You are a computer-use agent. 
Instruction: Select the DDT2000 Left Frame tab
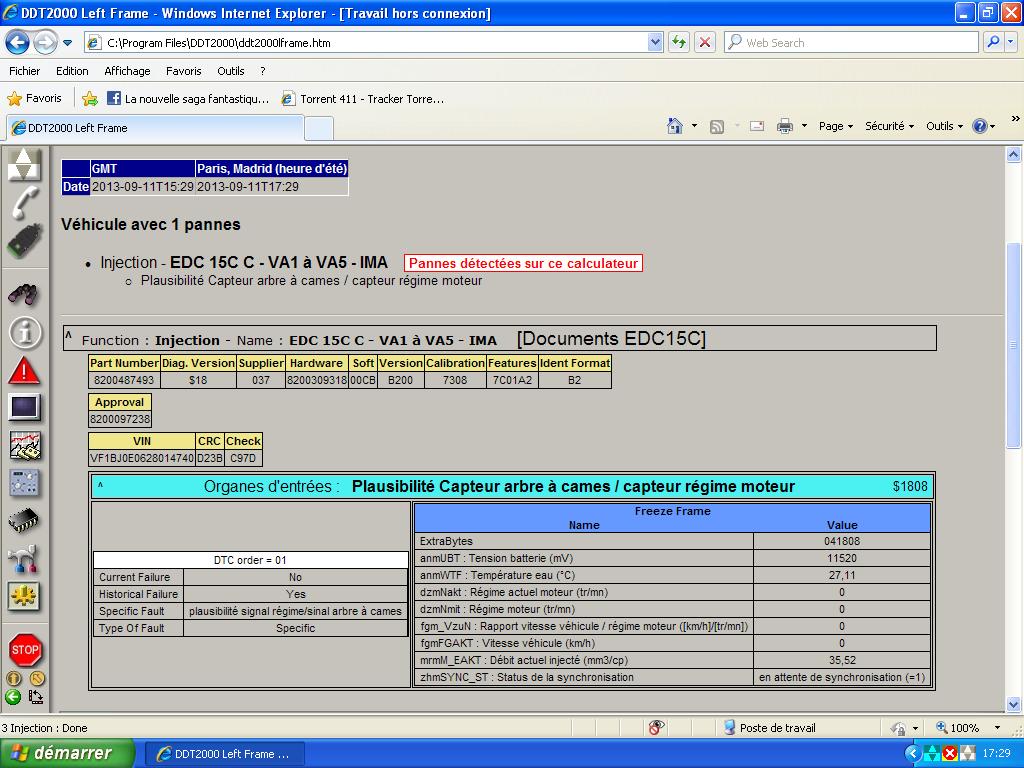(x=155, y=128)
